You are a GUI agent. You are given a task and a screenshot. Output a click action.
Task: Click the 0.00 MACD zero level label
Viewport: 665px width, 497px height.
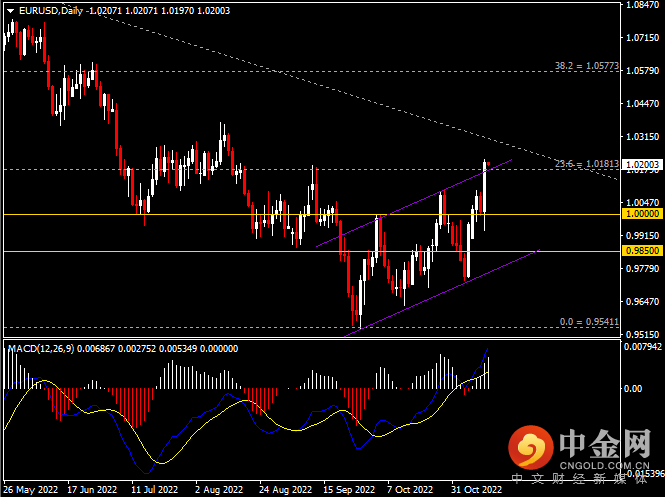pyautogui.click(x=633, y=388)
